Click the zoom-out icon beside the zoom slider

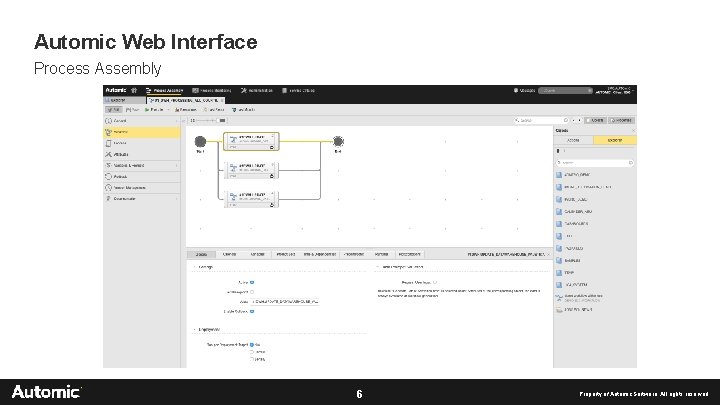[x=192, y=120]
